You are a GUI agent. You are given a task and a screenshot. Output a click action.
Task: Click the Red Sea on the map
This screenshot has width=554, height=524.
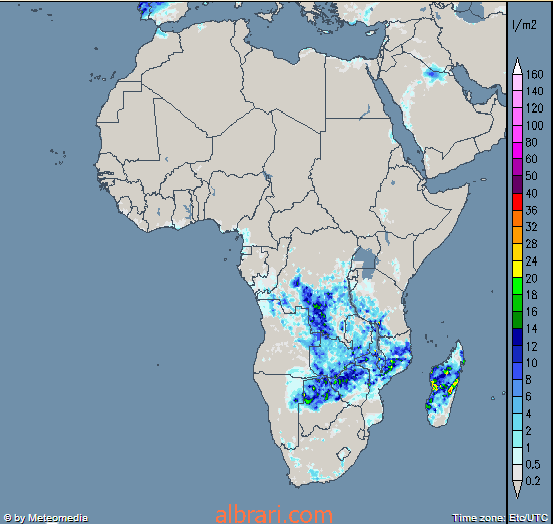(396, 113)
